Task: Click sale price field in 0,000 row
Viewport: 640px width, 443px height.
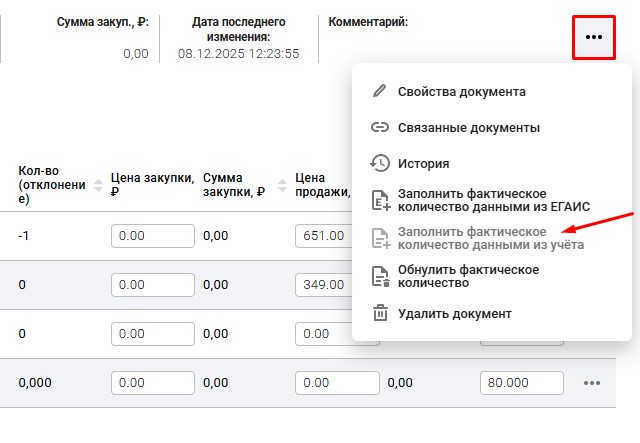Action: click(x=337, y=383)
